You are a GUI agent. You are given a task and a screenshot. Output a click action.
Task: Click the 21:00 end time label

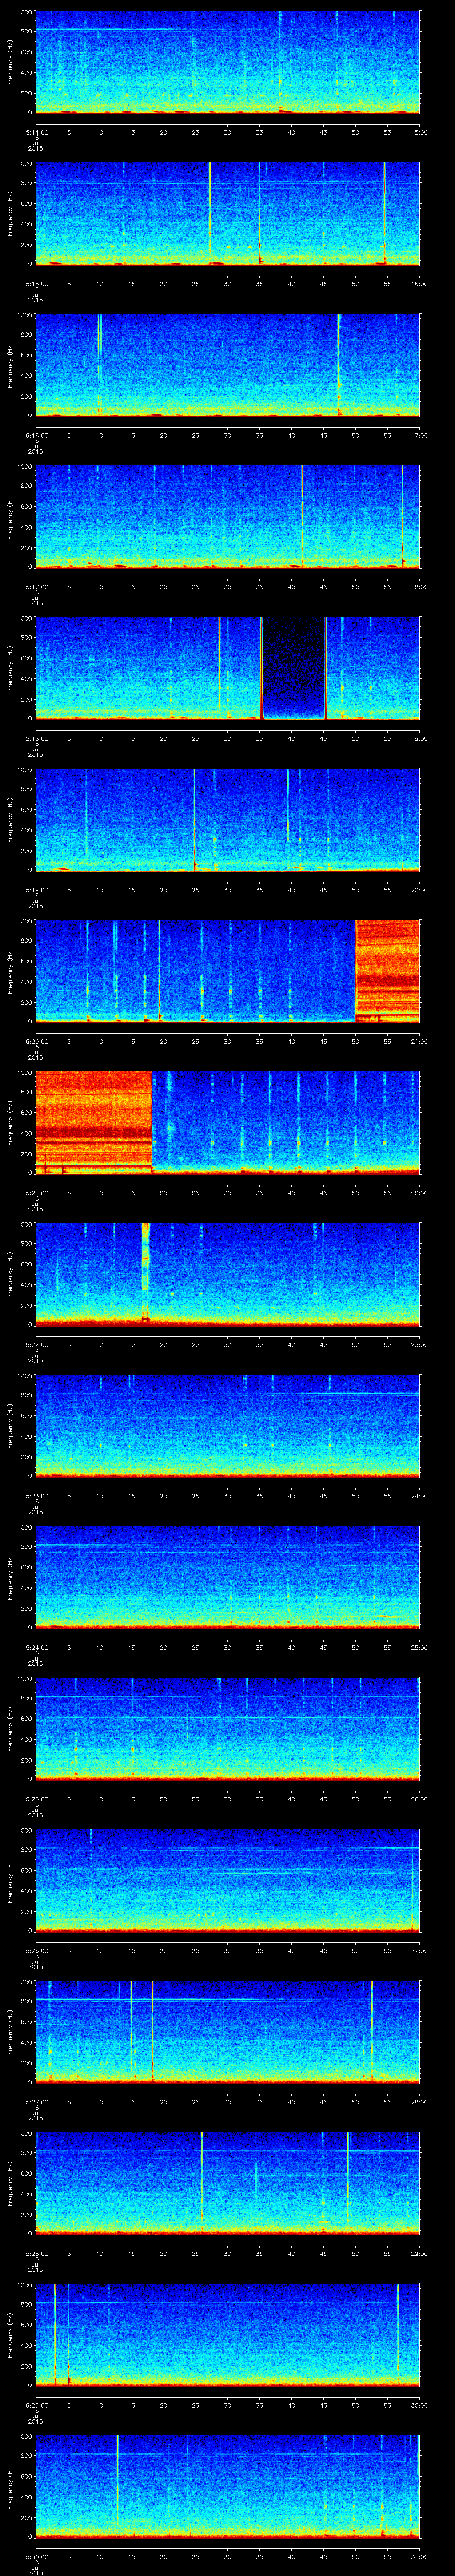[419, 1041]
